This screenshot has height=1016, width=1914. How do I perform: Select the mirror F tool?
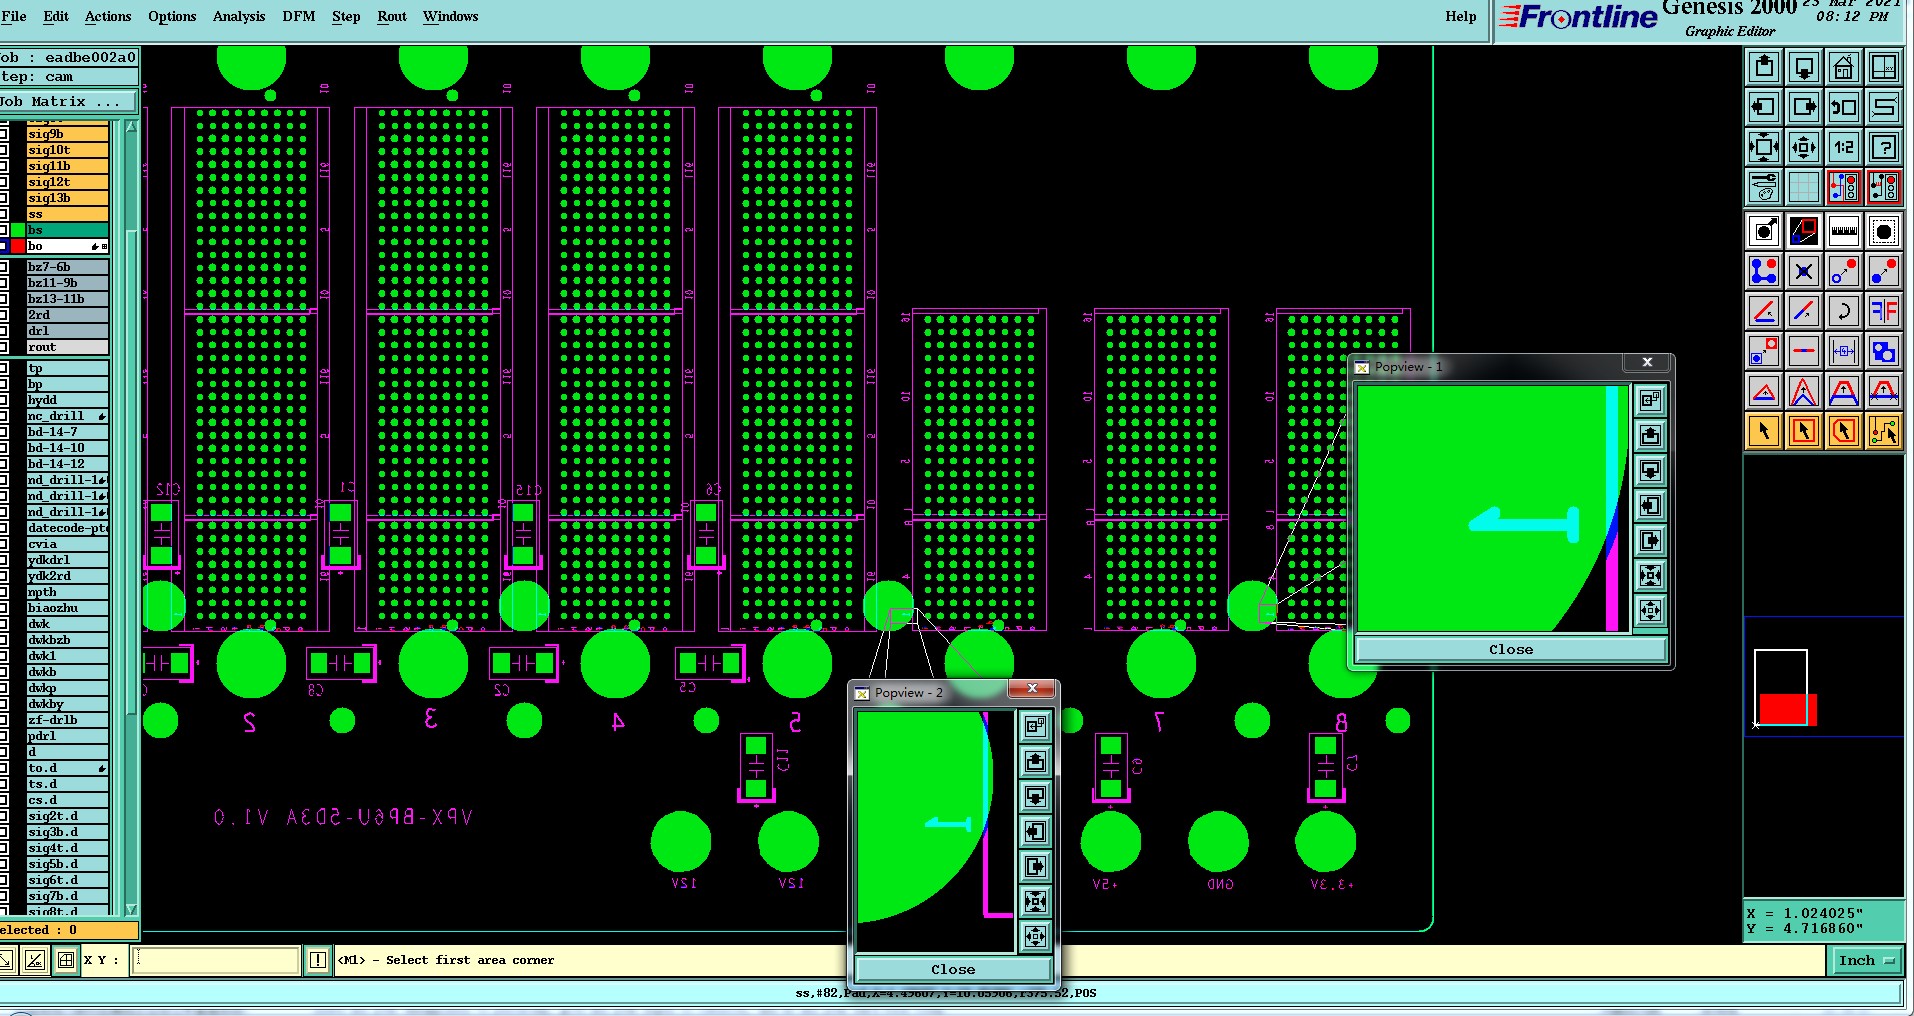1884,311
